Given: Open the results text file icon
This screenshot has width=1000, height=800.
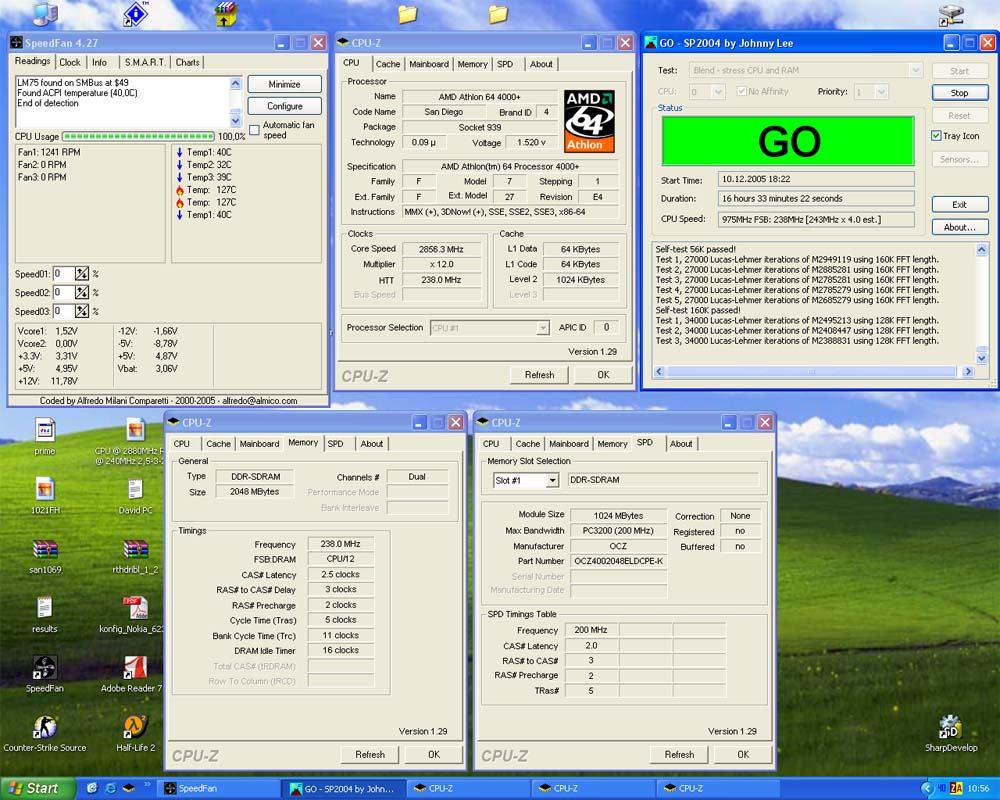Looking at the screenshot, I should click(45, 608).
